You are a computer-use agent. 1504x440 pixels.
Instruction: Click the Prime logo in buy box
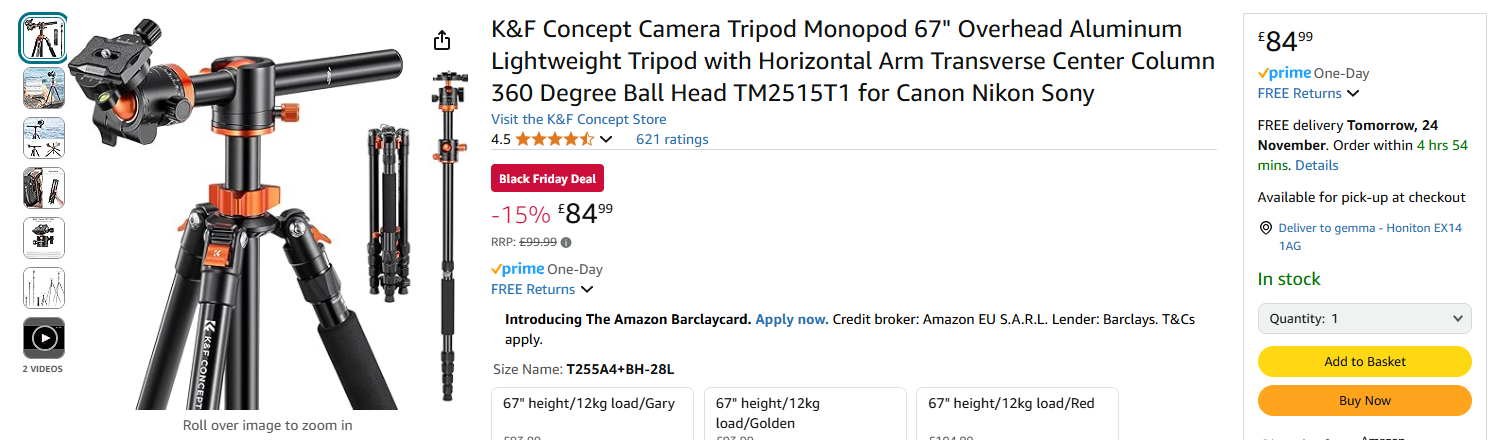(x=1284, y=73)
